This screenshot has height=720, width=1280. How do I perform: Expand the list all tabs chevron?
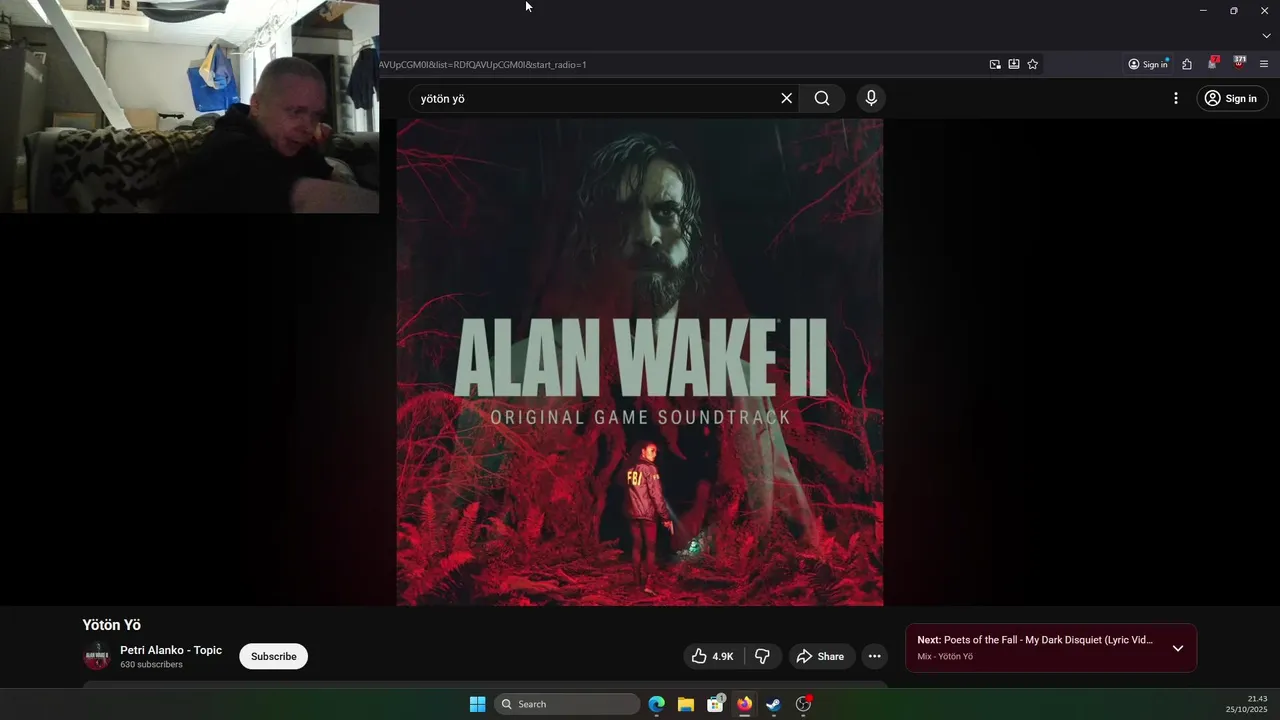(x=1266, y=36)
